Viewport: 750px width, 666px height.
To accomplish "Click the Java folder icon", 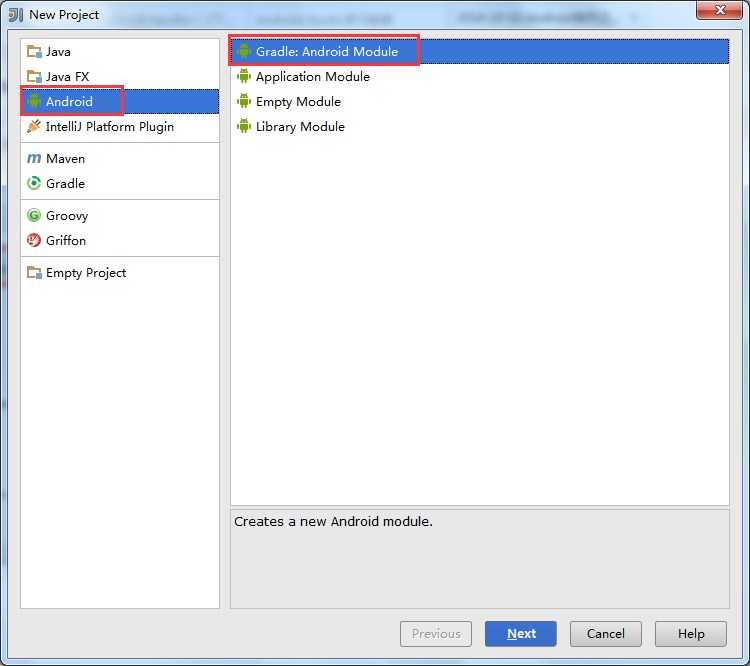I will [34, 51].
